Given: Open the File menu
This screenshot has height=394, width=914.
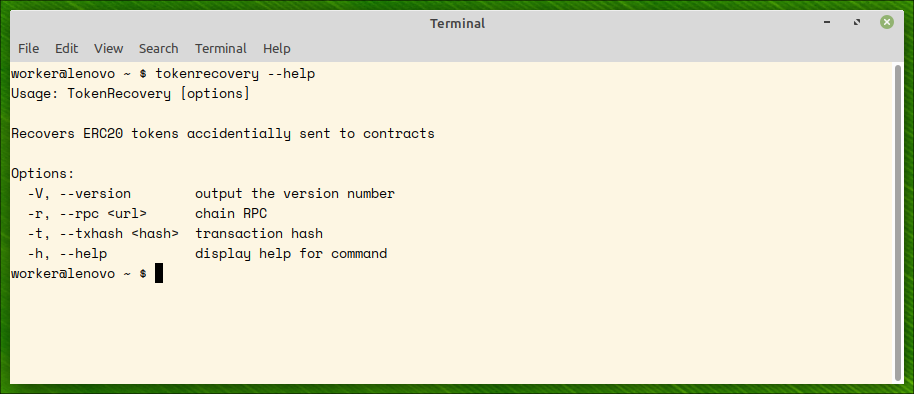Looking at the screenshot, I should pos(29,48).
